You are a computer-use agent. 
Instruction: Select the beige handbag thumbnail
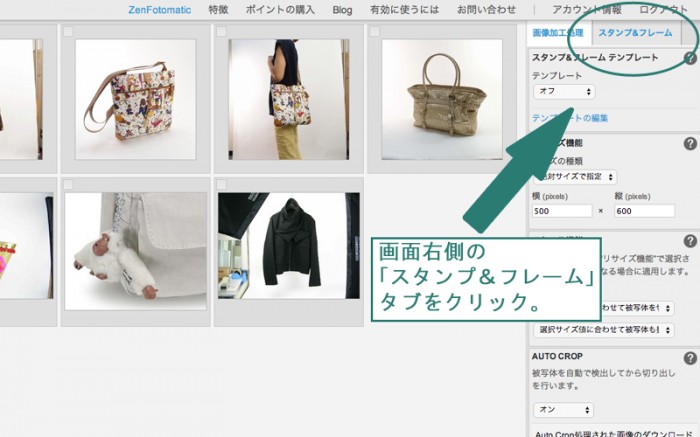click(442, 99)
